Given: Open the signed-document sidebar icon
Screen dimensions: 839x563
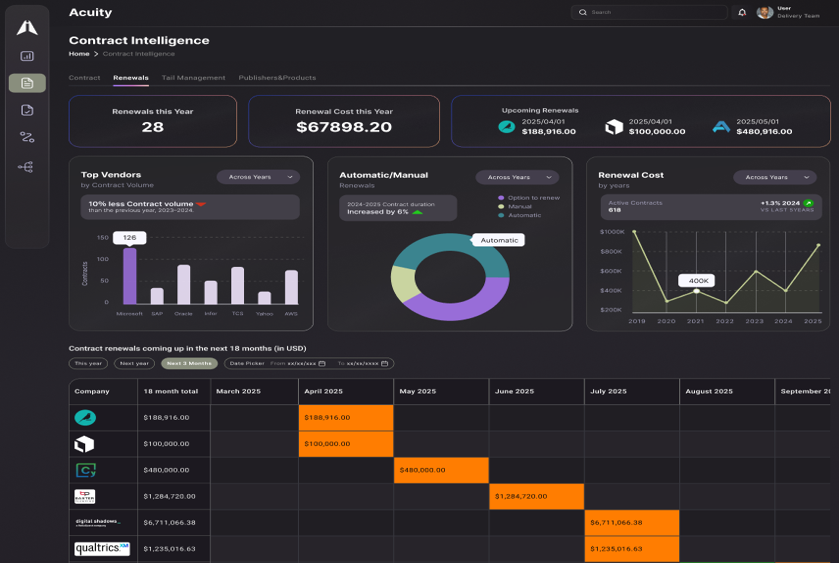Looking at the screenshot, I should [x=27, y=110].
